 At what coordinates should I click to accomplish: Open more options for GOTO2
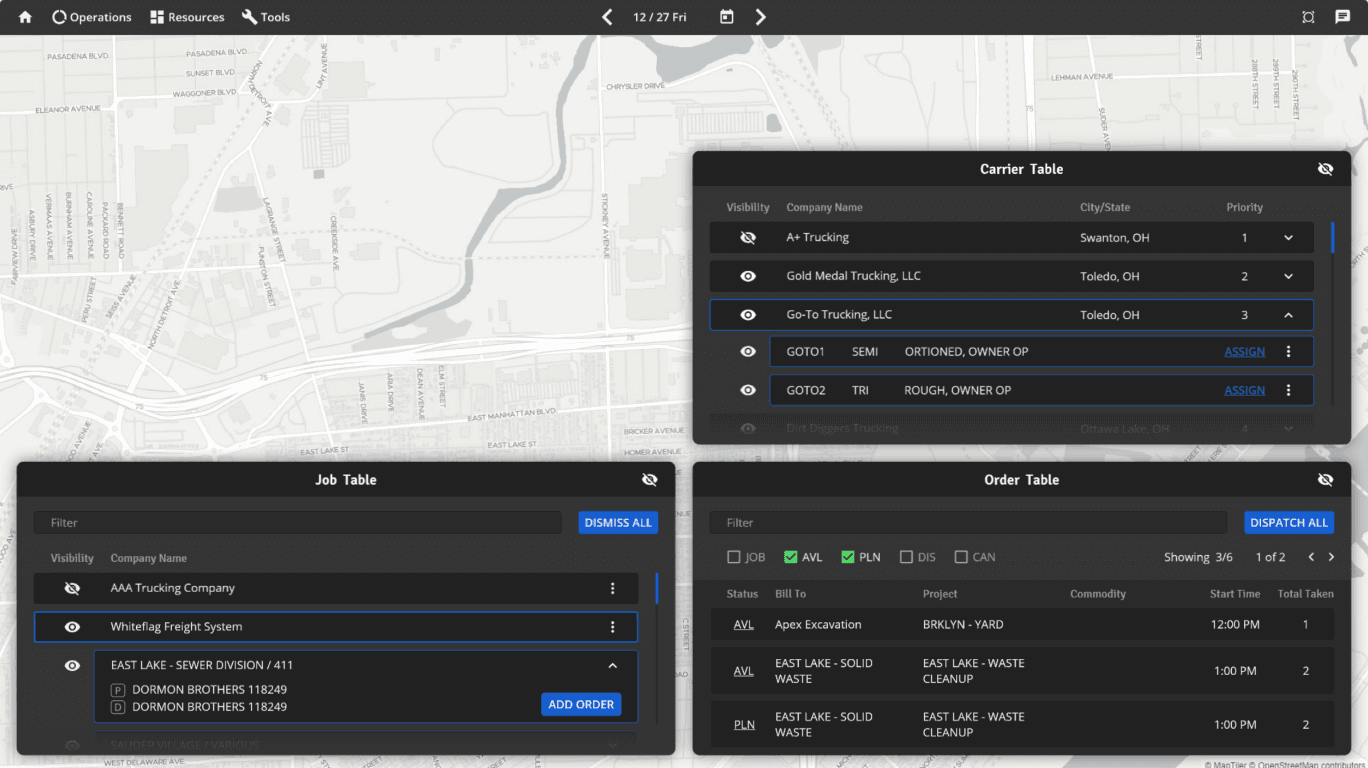click(1289, 390)
